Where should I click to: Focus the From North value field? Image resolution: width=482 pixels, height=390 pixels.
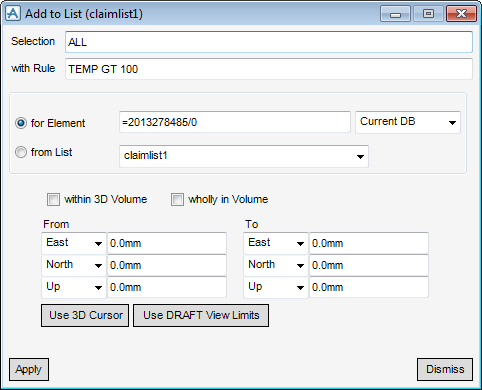167,265
